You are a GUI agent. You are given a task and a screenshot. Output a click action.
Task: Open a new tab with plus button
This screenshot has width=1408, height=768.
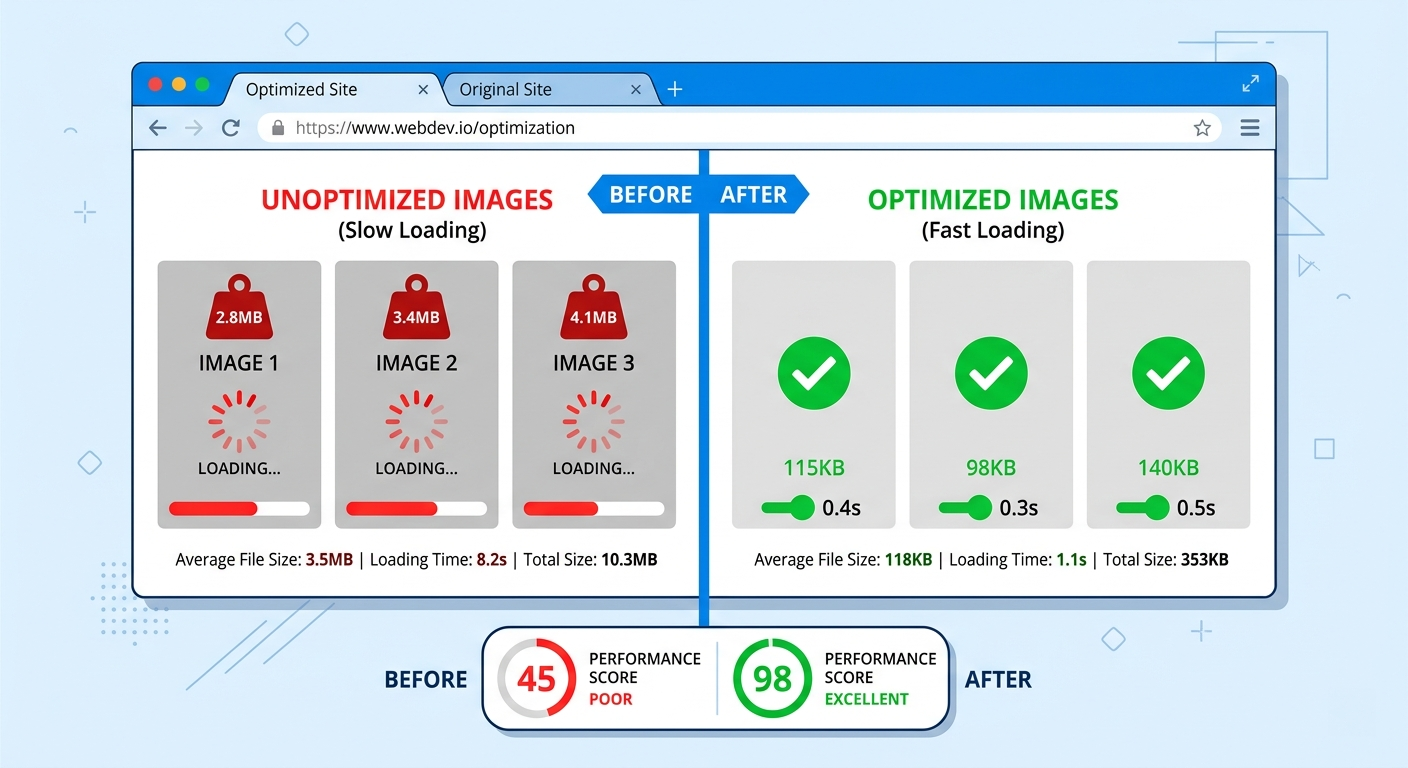675,89
